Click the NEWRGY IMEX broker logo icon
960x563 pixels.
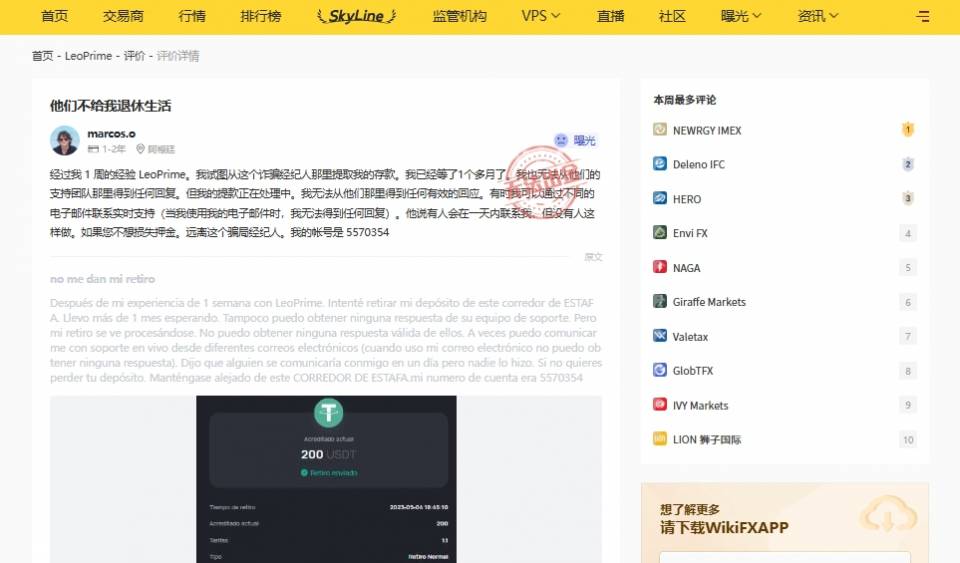[x=659, y=130]
